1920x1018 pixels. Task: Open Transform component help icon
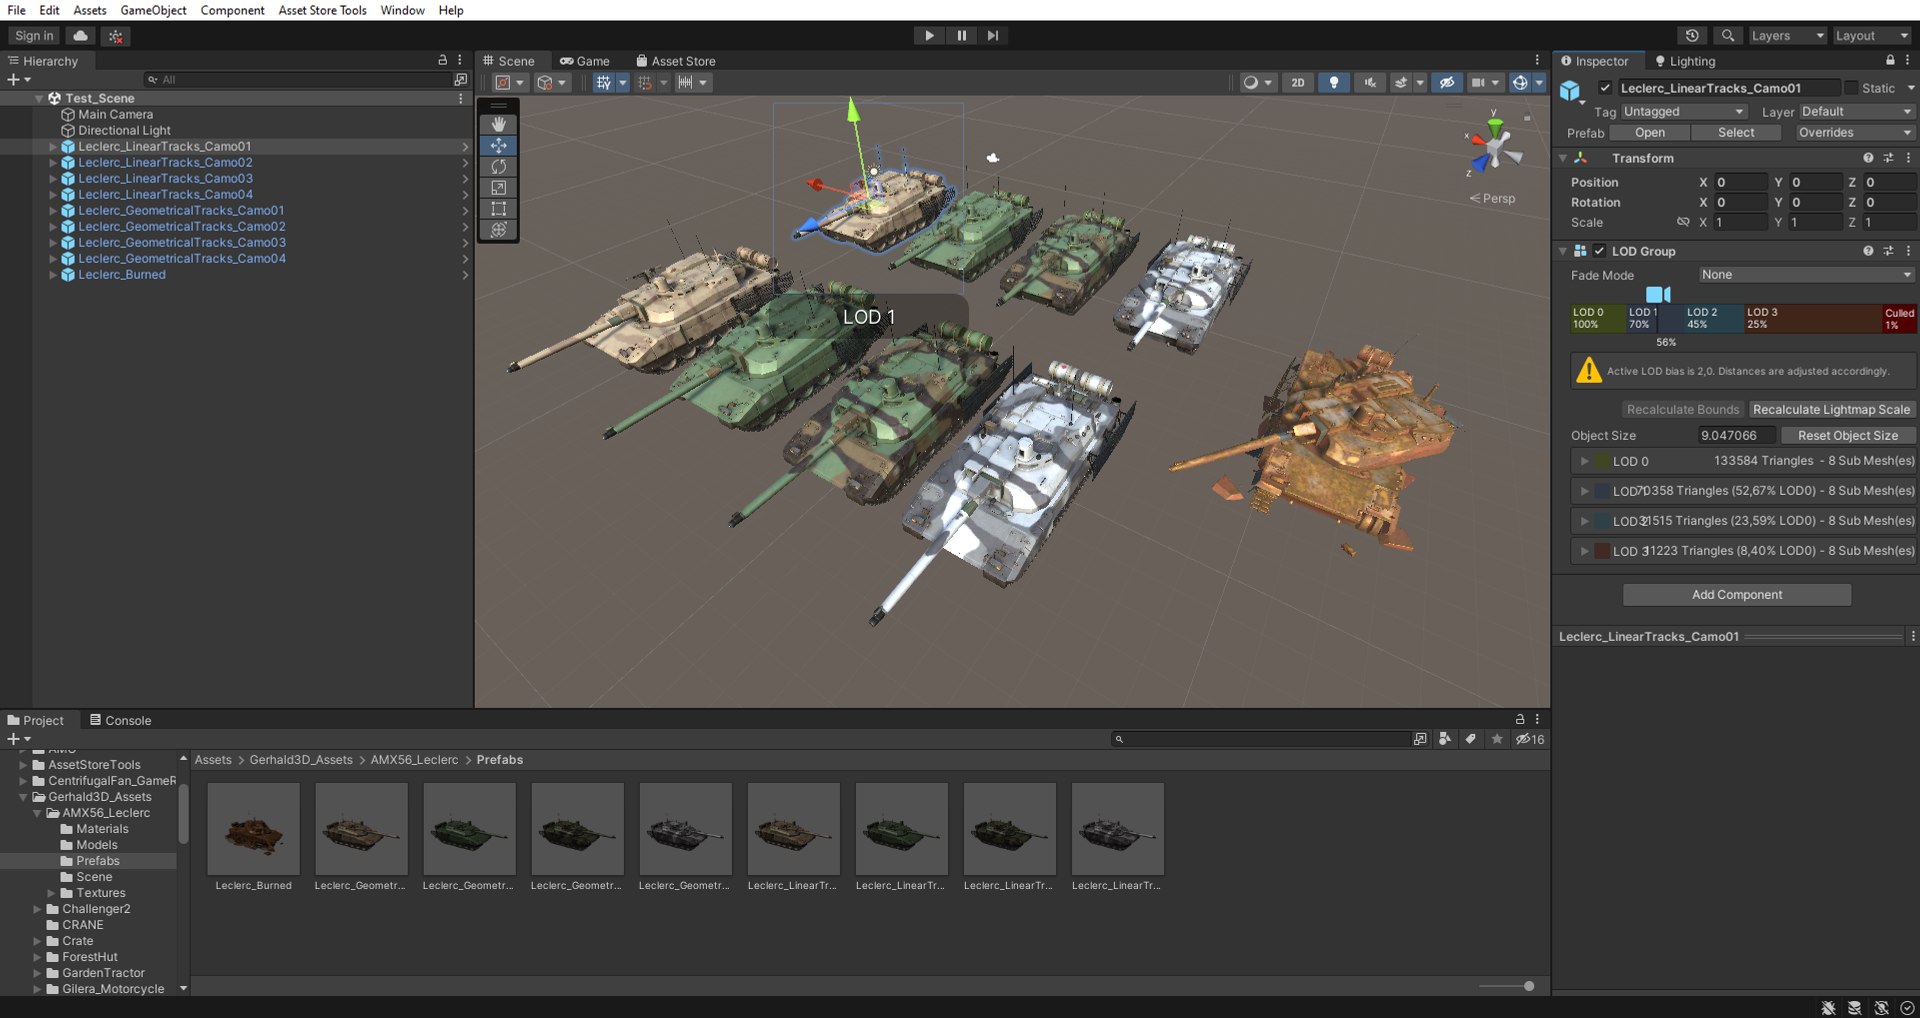click(1868, 158)
